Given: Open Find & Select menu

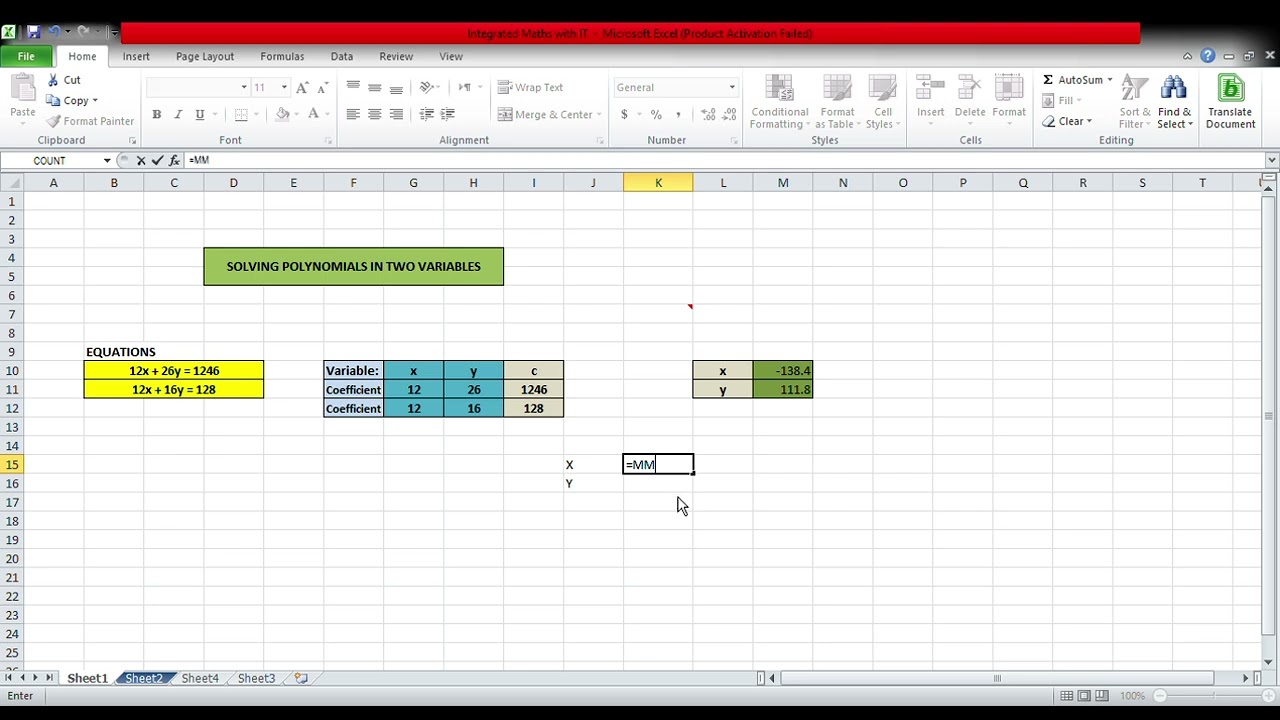Looking at the screenshot, I should tap(1174, 102).
